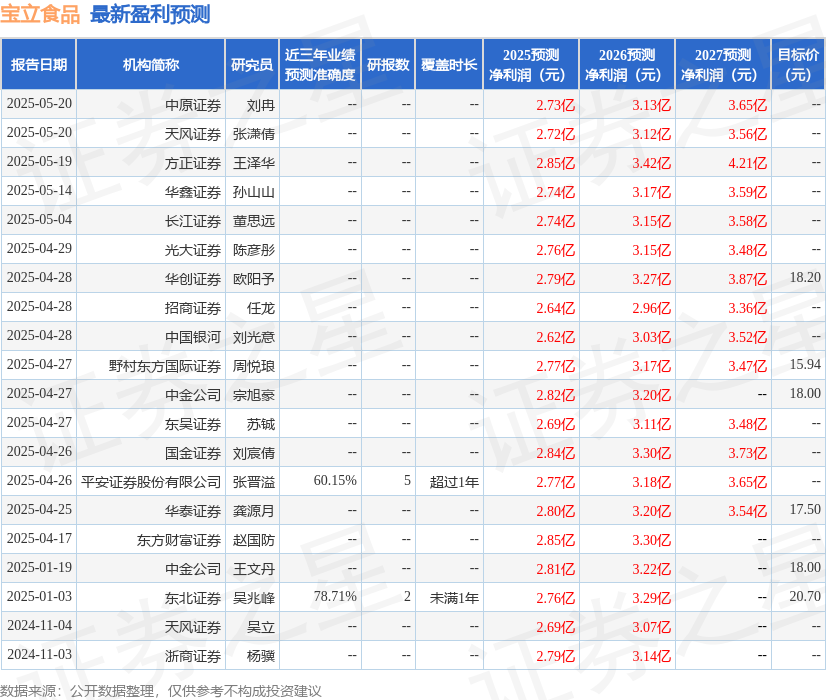Select analyst 孙山山
The width and height of the screenshot is (826, 700).
(254, 192)
